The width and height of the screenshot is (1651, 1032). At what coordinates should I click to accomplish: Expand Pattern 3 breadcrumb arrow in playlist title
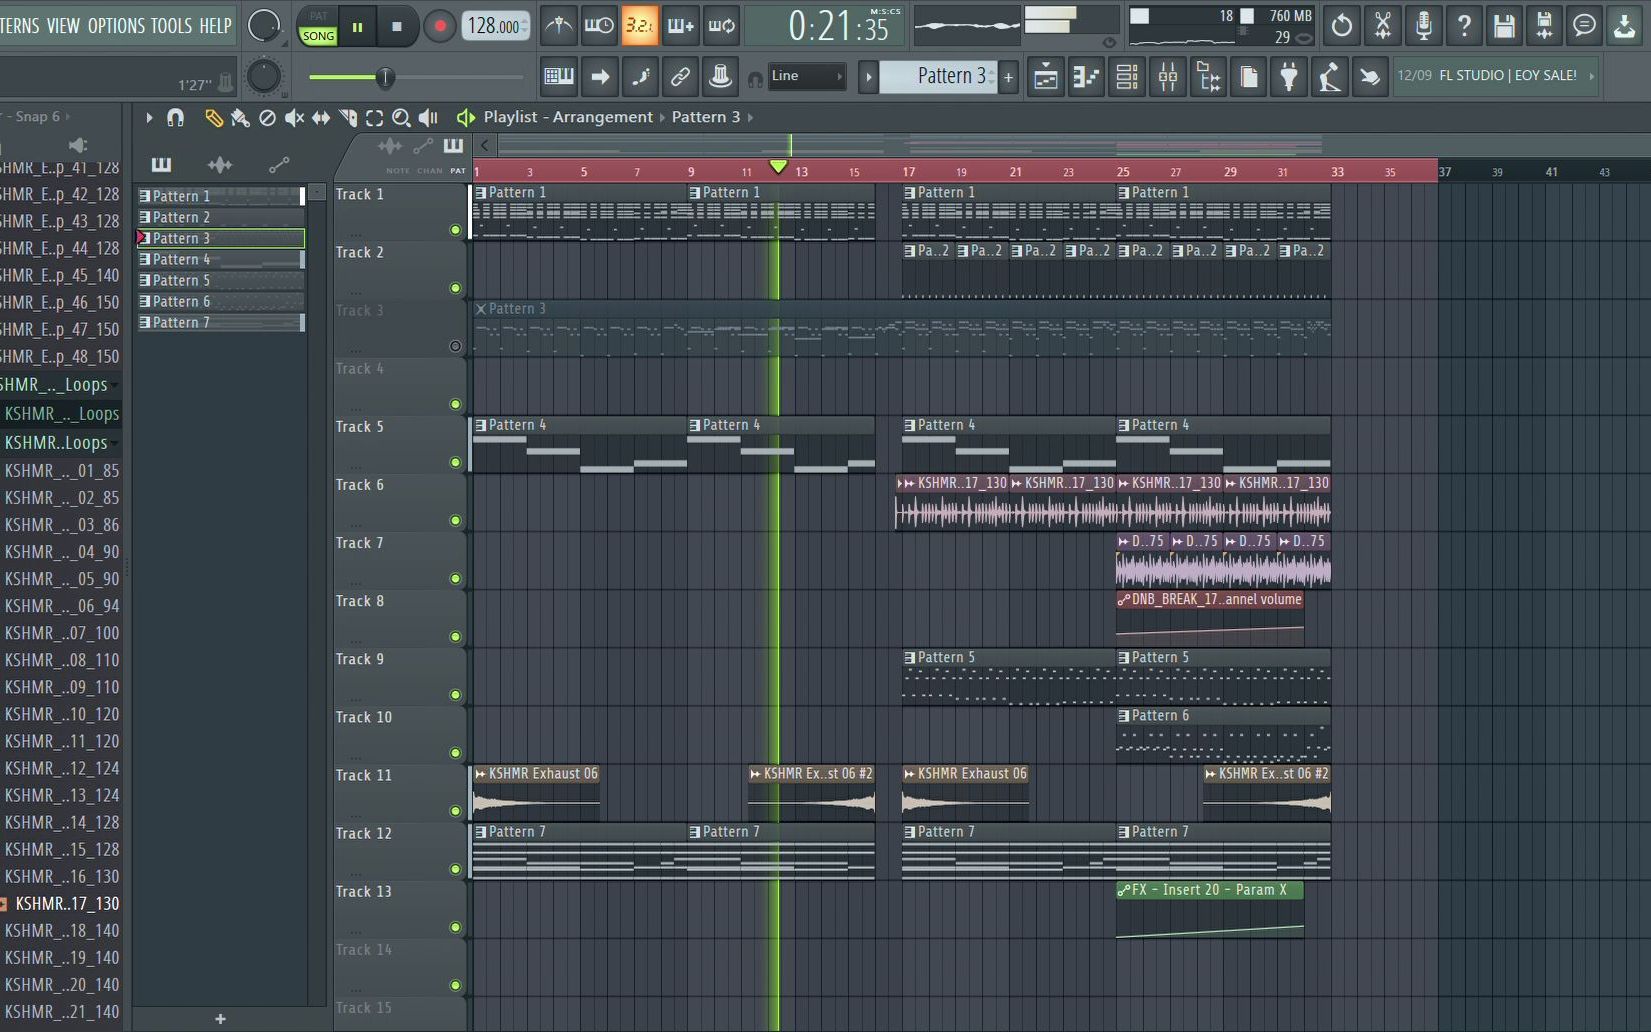click(750, 117)
